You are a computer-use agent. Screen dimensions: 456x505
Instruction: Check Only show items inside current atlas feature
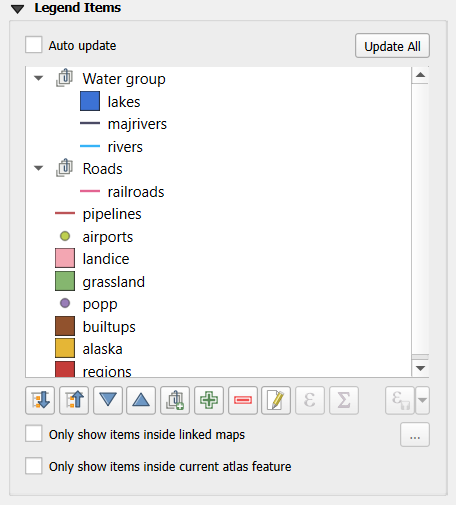click(x=34, y=466)
